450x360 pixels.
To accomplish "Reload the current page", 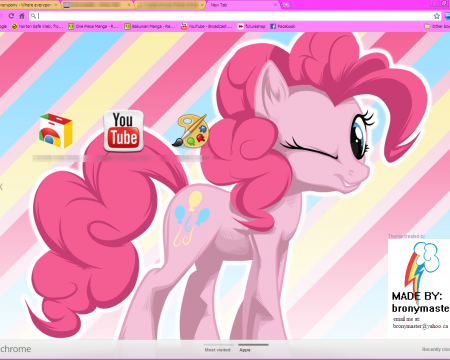I will tap(11, 16).
